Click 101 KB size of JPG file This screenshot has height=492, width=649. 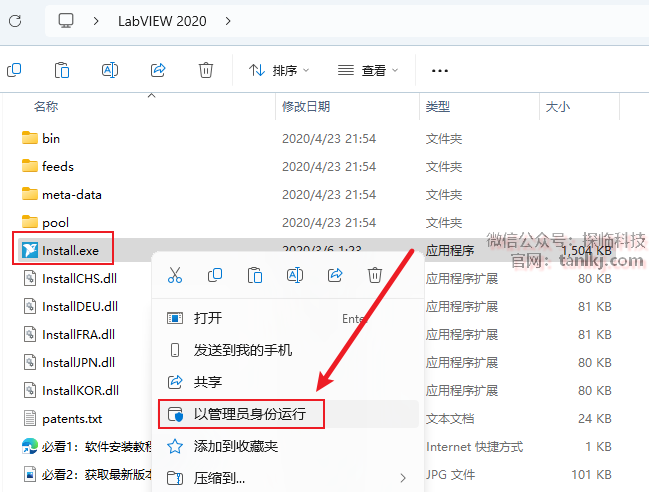click(x=591, y=475)
